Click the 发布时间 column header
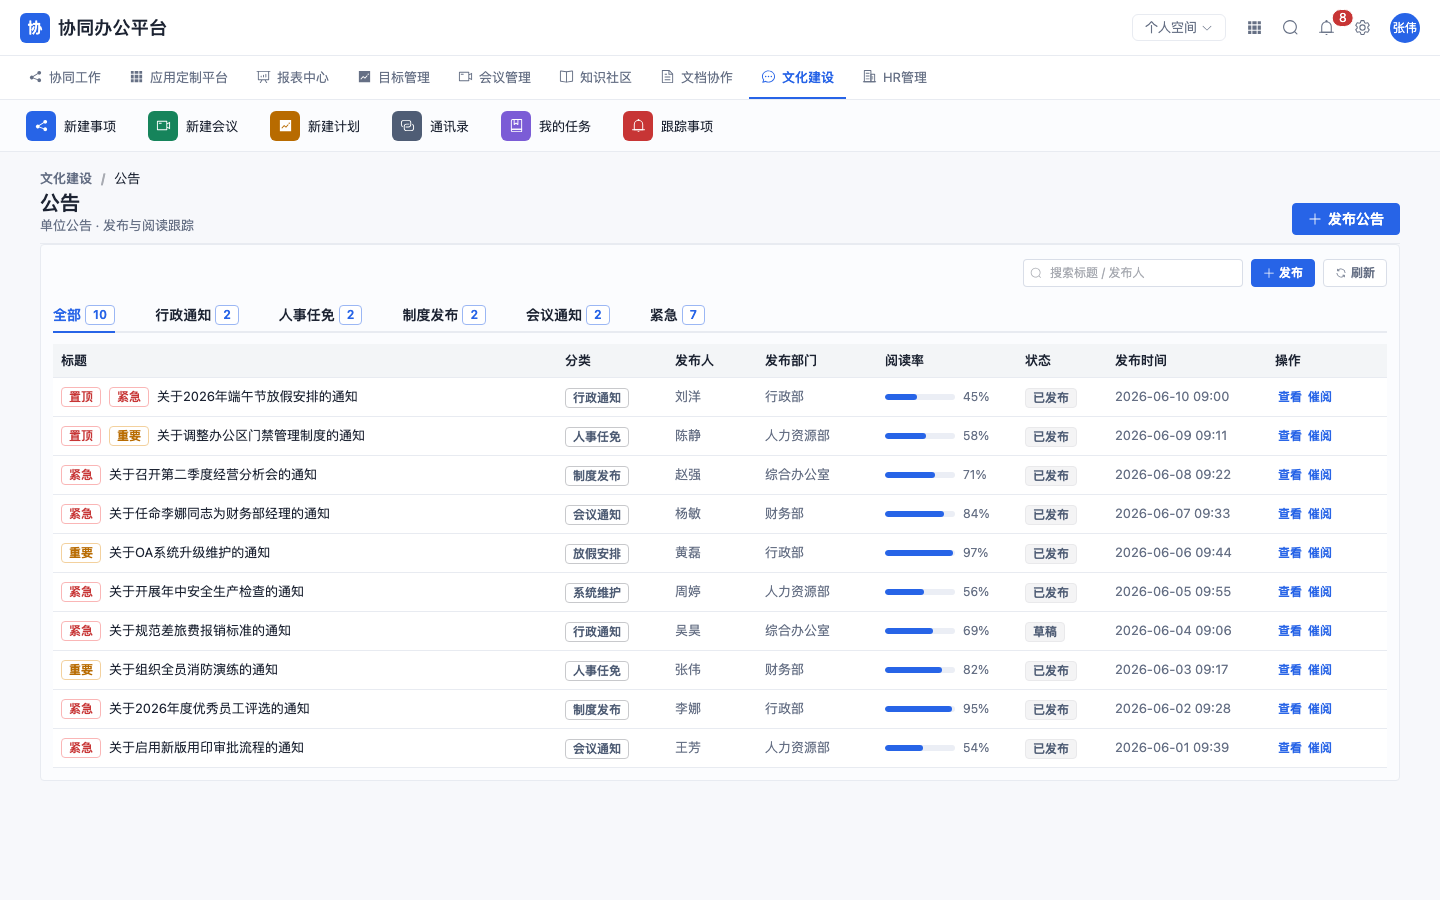The width and height of the screenshot is (1440, 900). click(1141, 360)
